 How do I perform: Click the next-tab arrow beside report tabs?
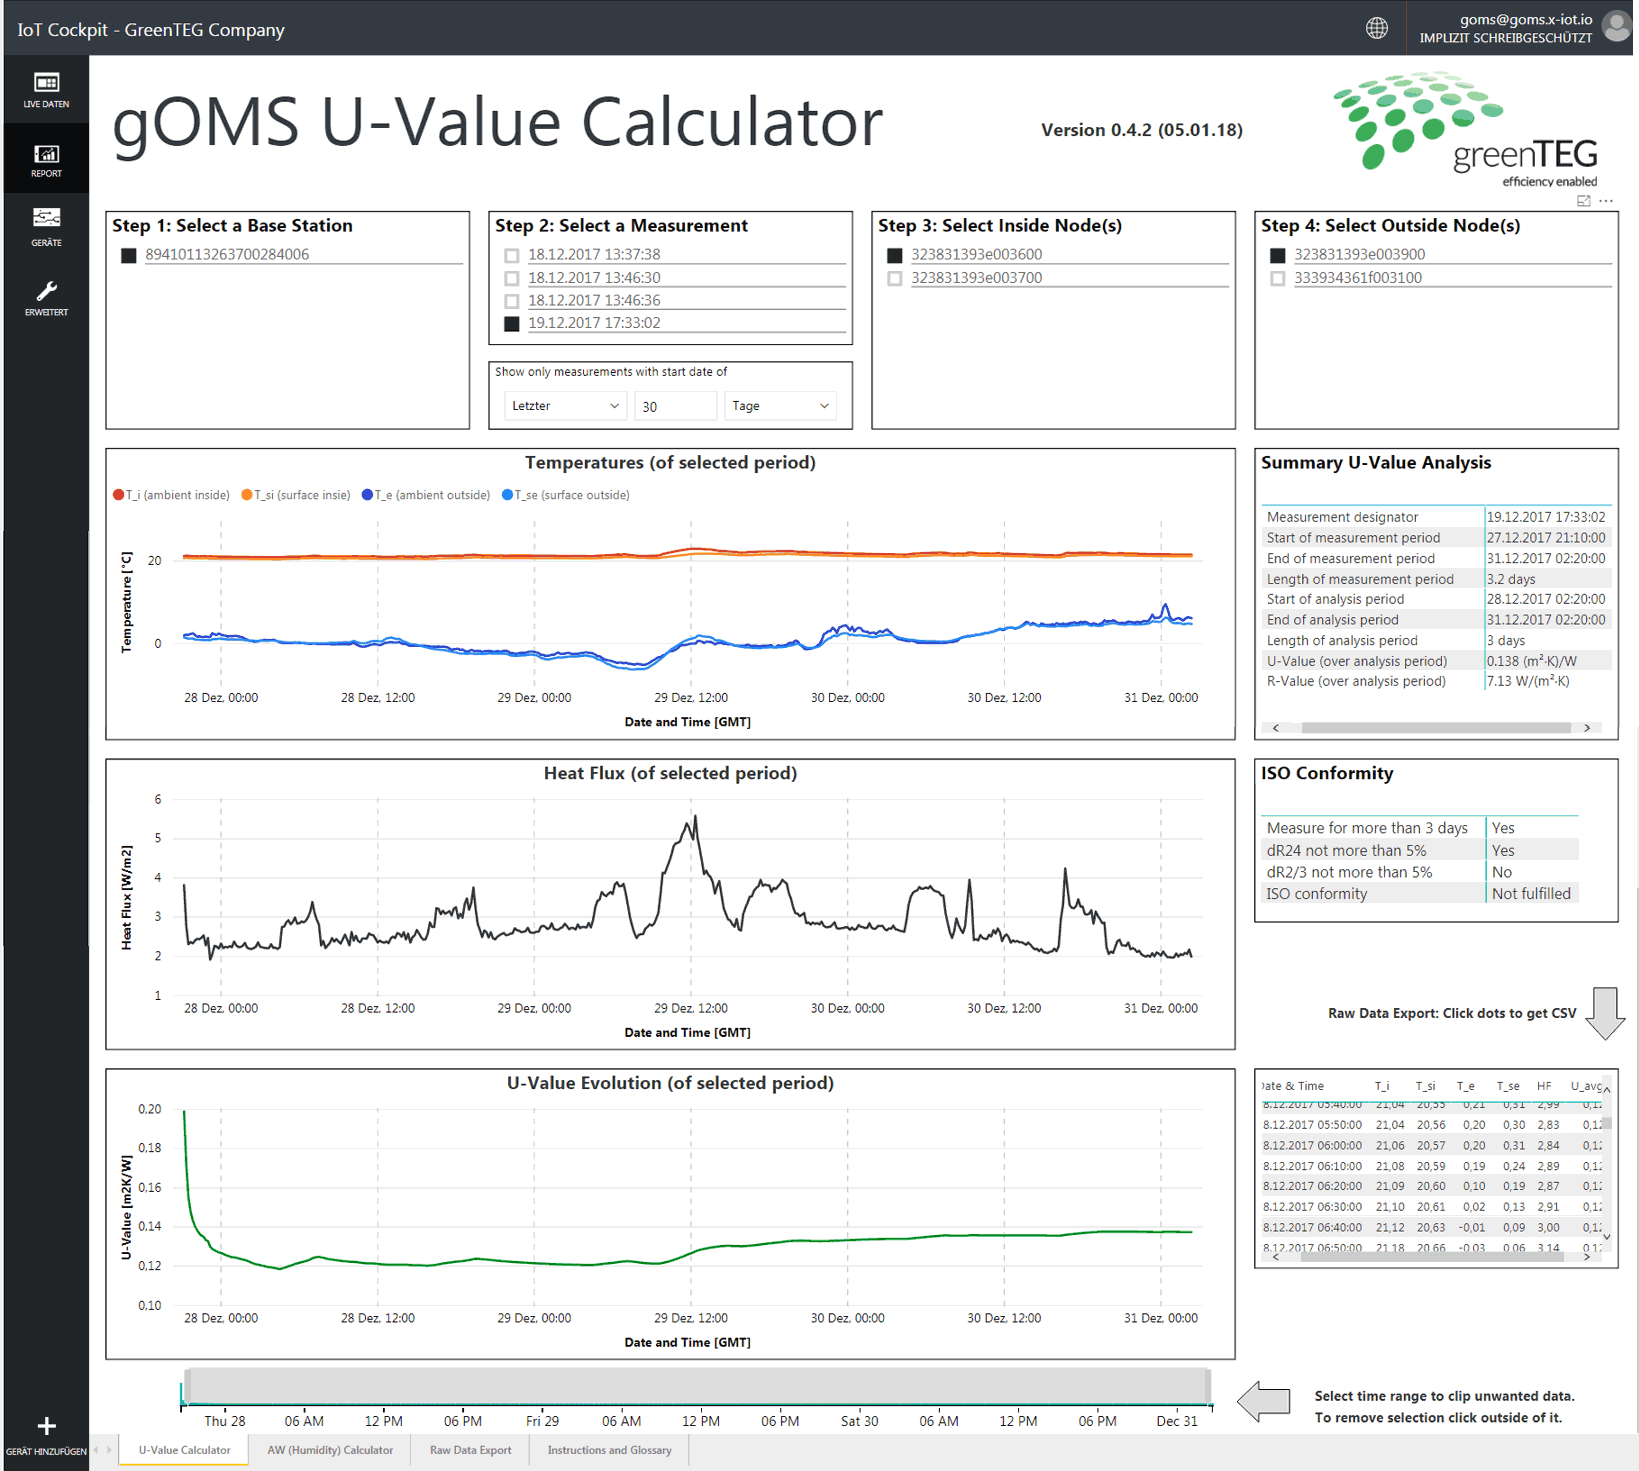pyautogui.click(x=109, y=1450)
